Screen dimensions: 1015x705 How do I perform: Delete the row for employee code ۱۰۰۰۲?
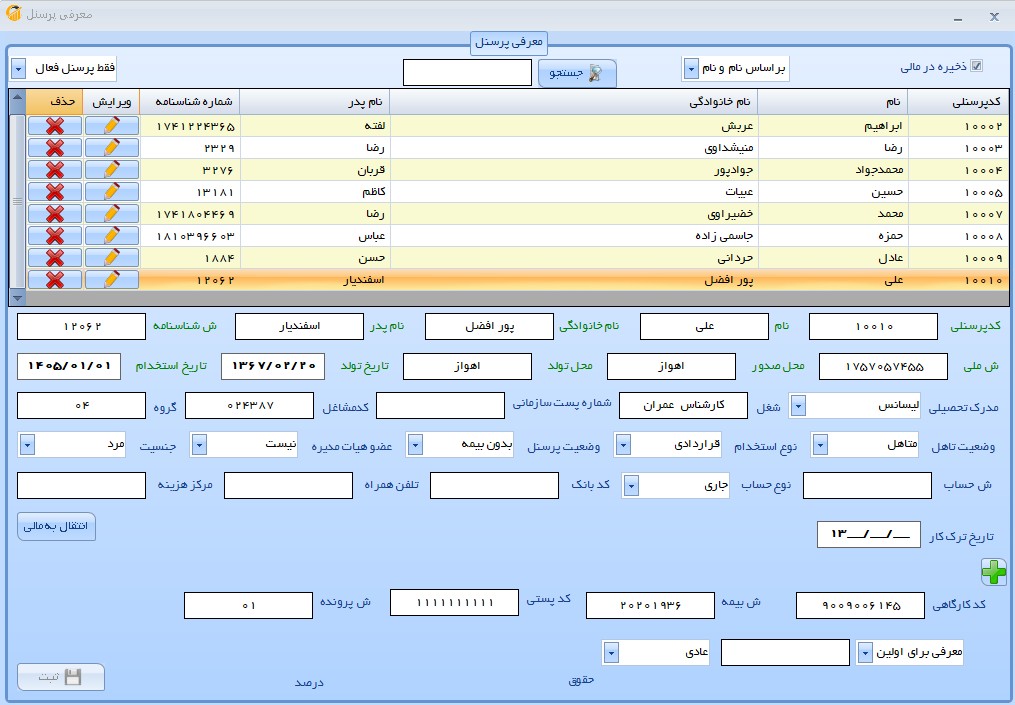(55, 126)
